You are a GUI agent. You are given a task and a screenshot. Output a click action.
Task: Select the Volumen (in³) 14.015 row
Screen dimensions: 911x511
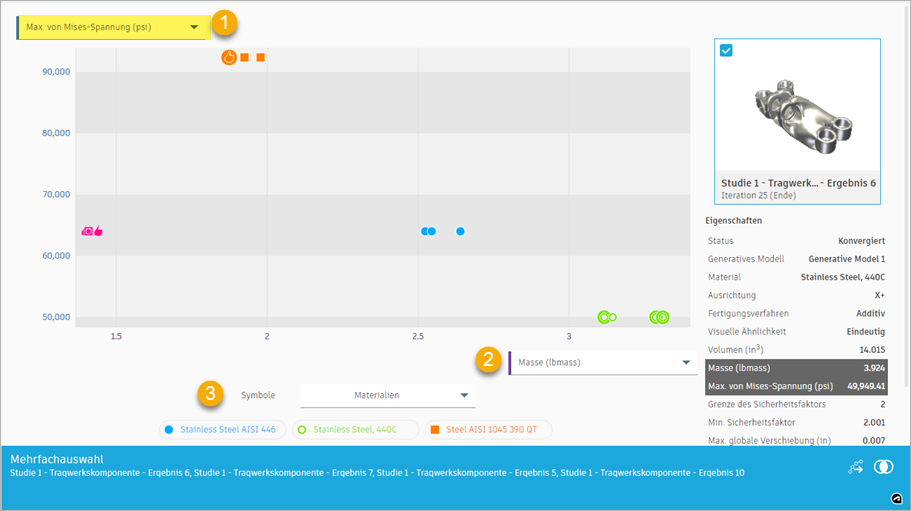tap(796, 350)
